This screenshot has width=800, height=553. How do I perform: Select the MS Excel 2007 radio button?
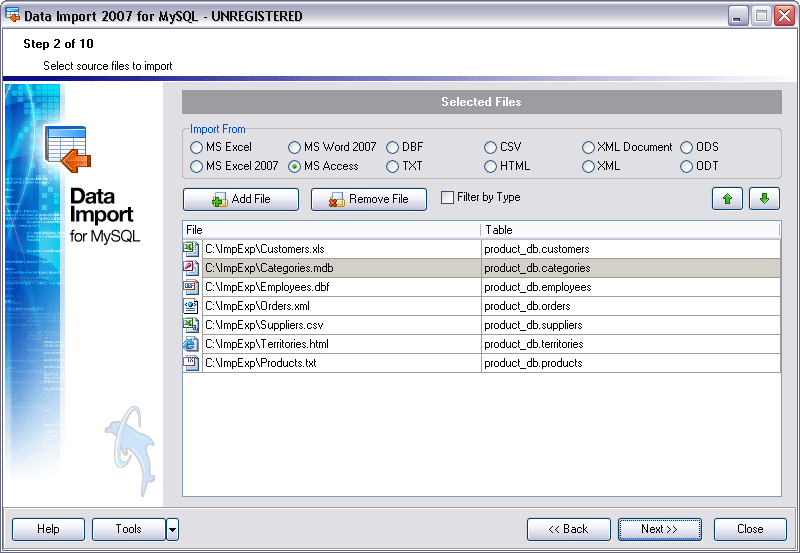coord(197,166)
